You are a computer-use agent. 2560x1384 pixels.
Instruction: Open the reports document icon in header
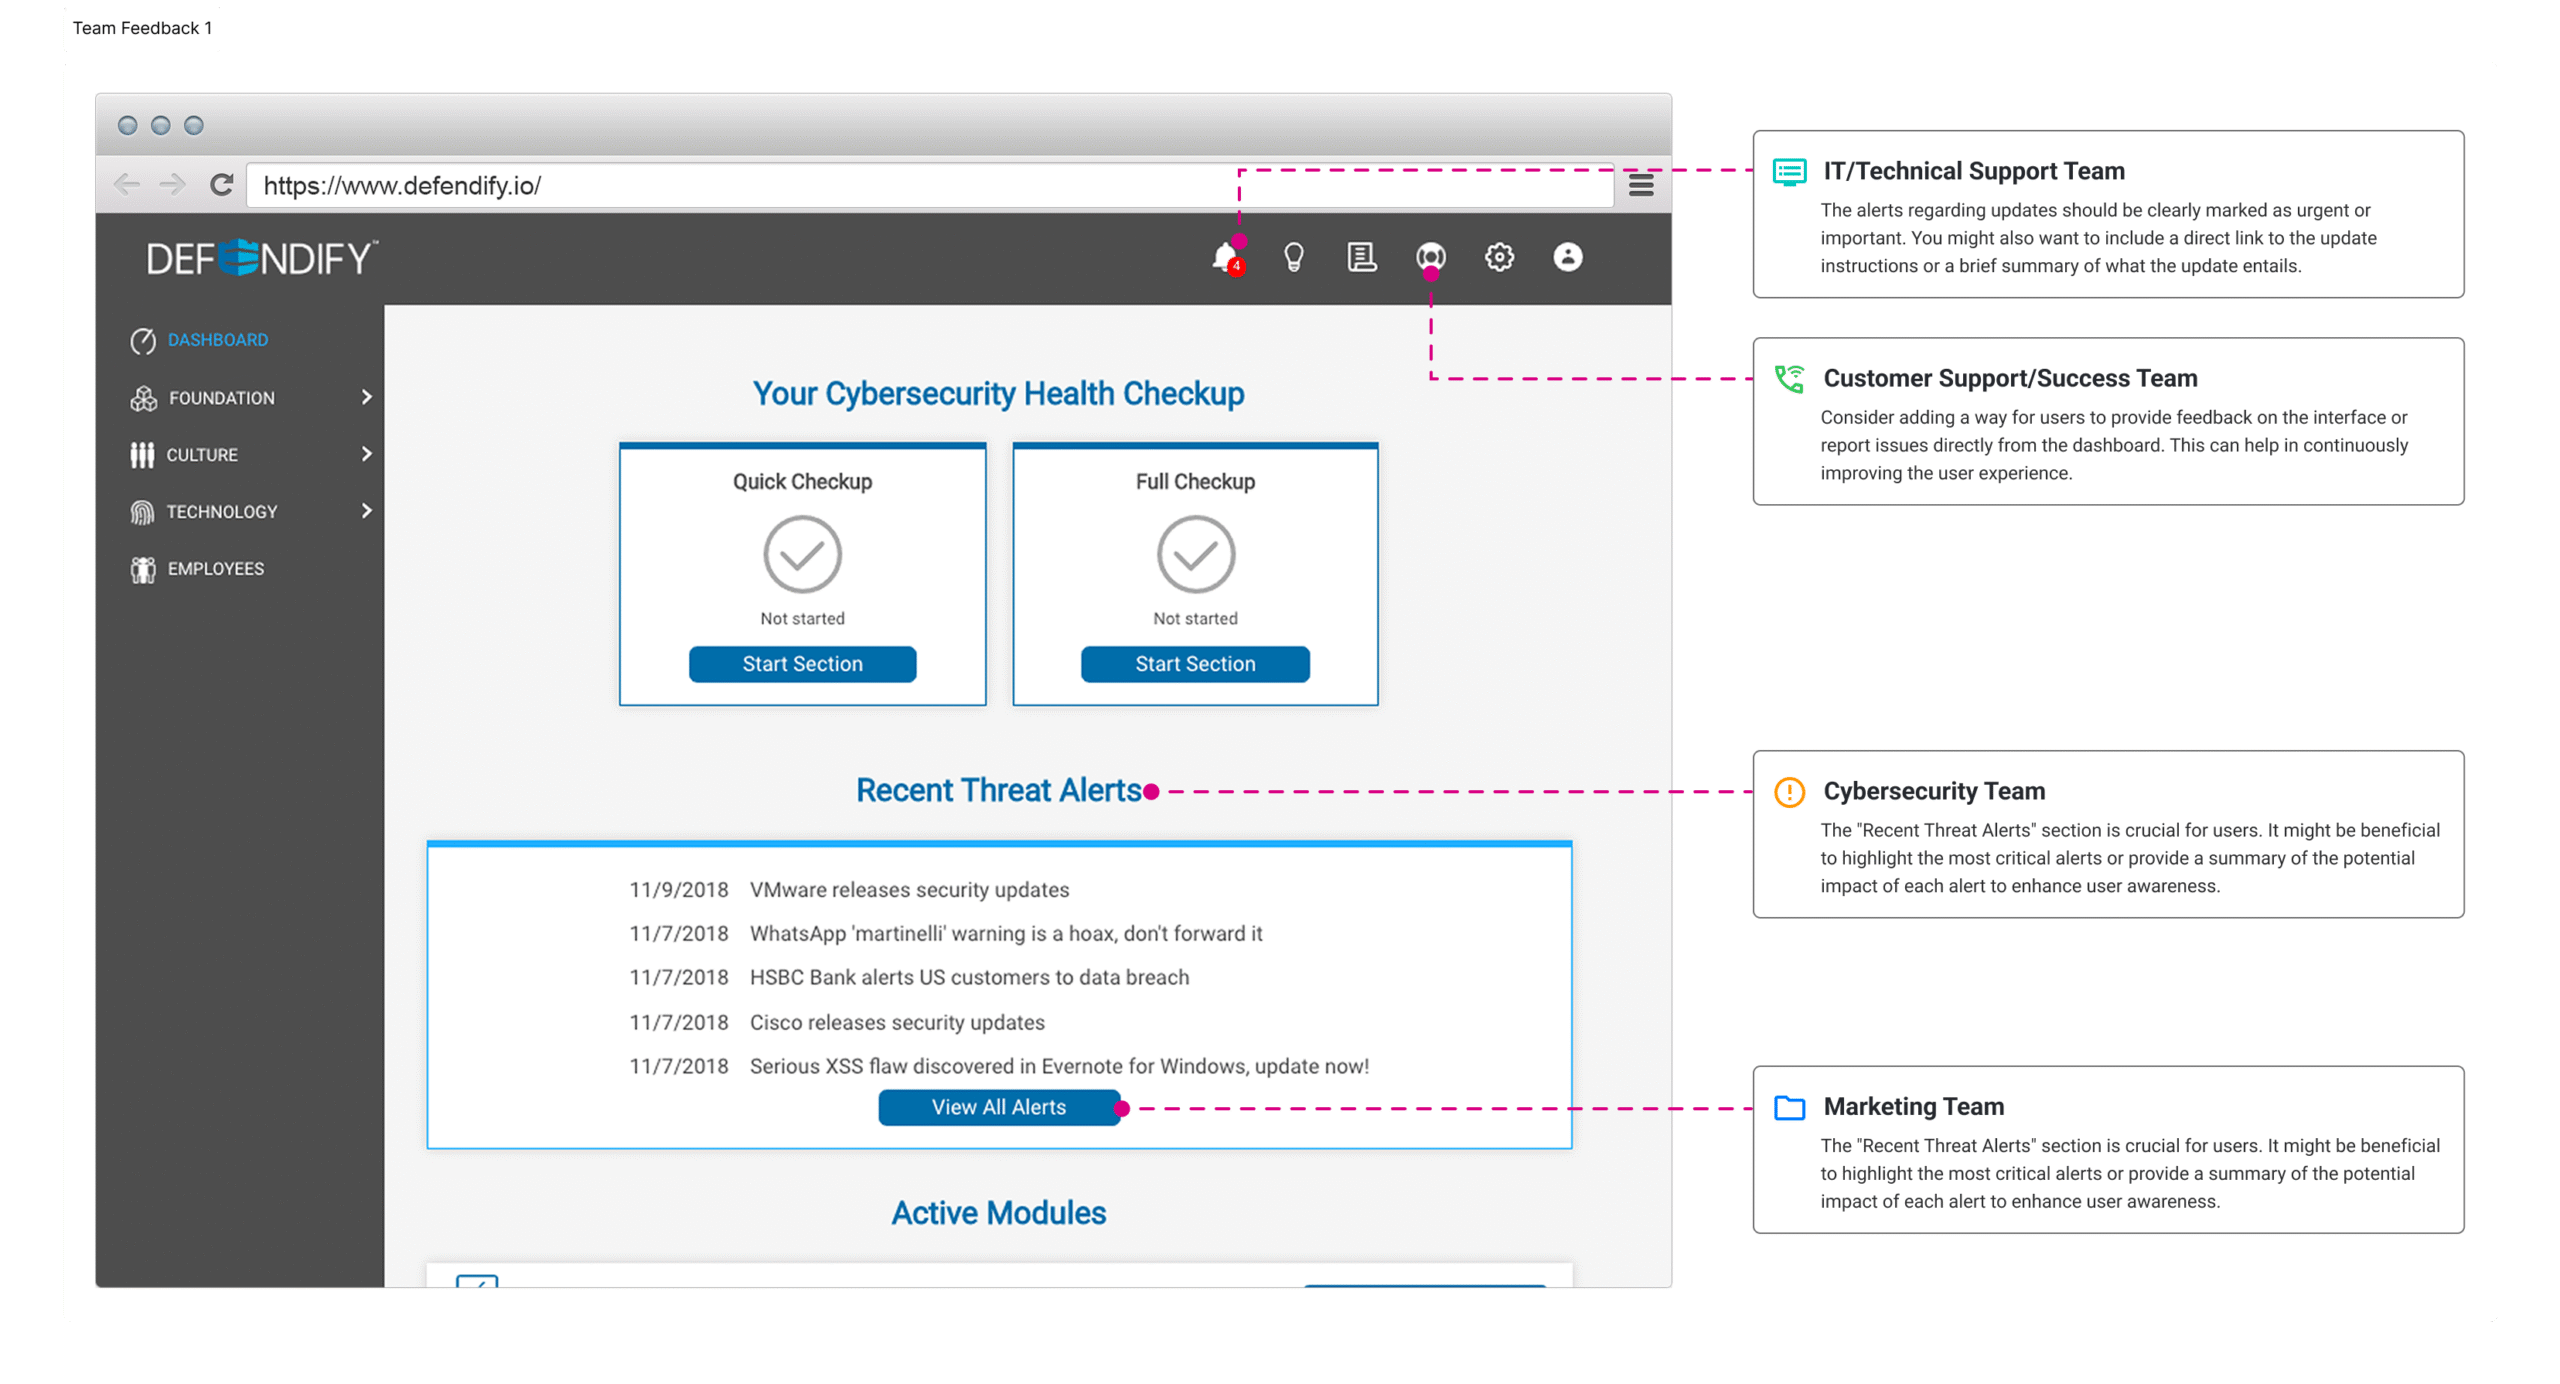pos(1361,258)
